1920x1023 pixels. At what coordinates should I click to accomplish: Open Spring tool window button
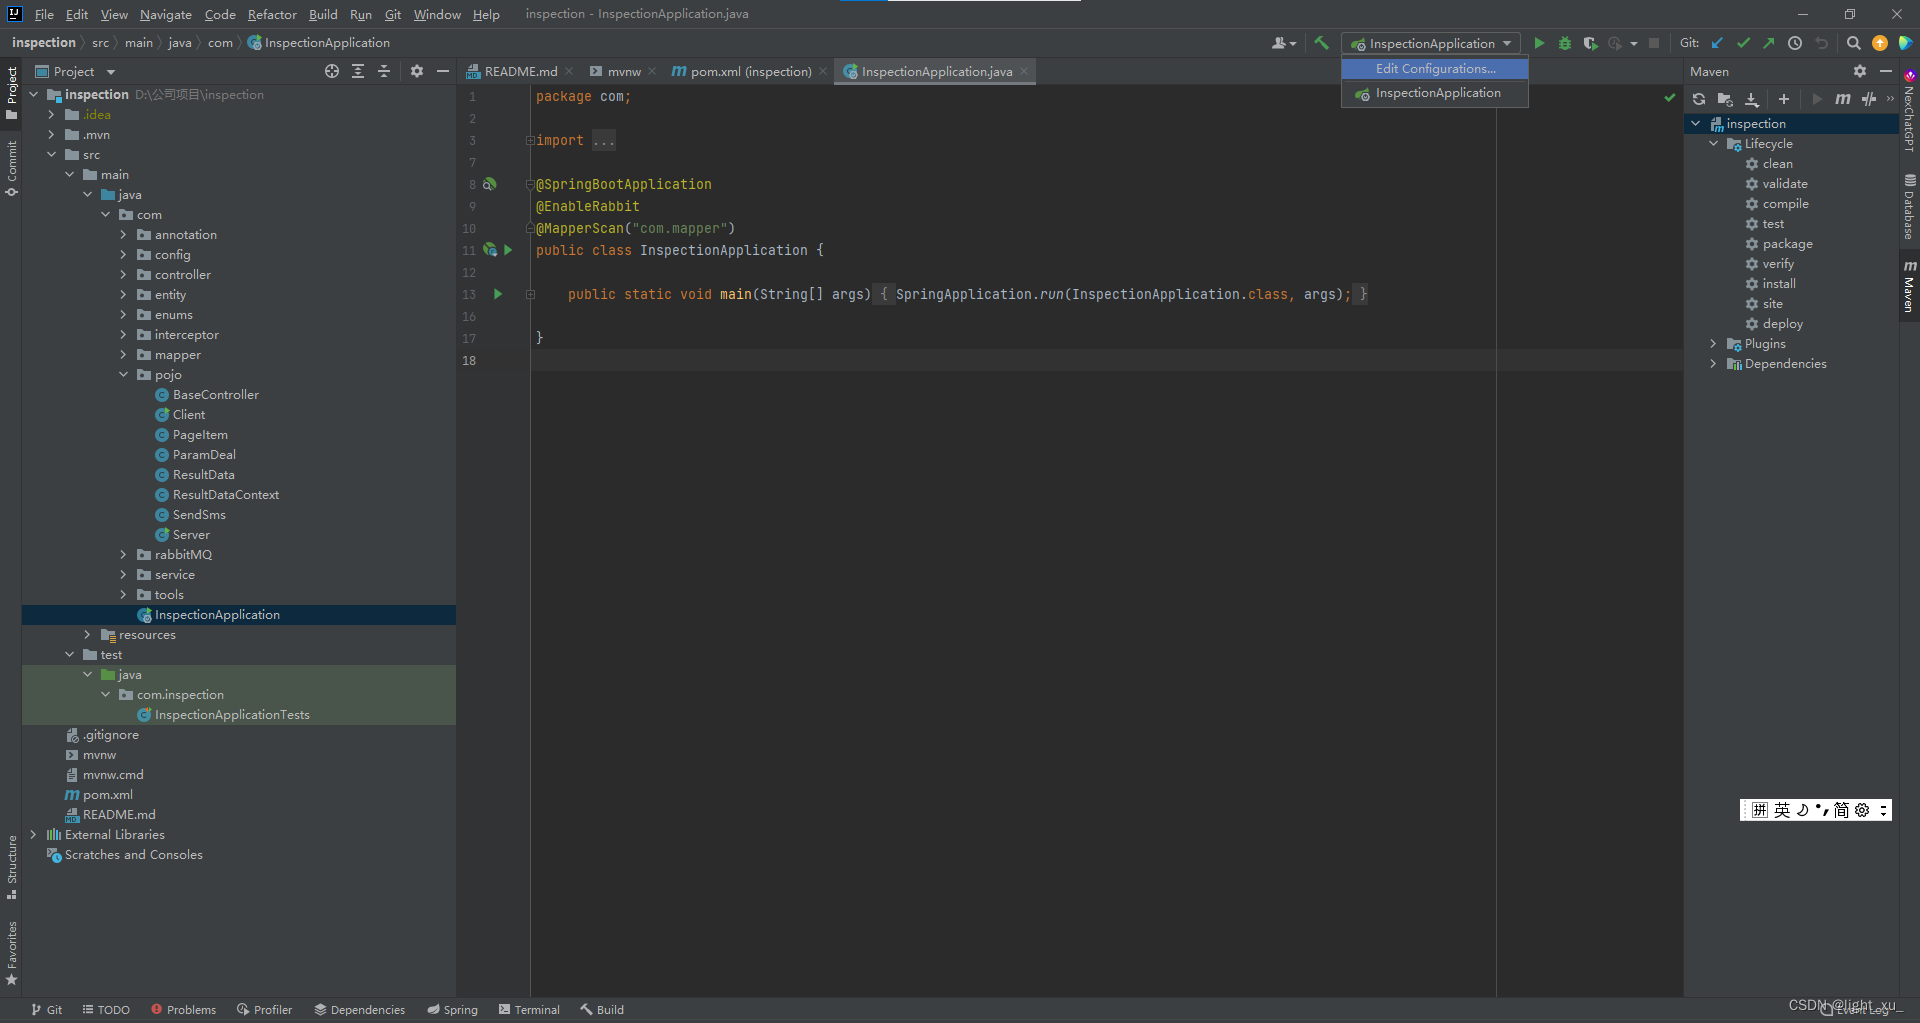(452, 1010)
